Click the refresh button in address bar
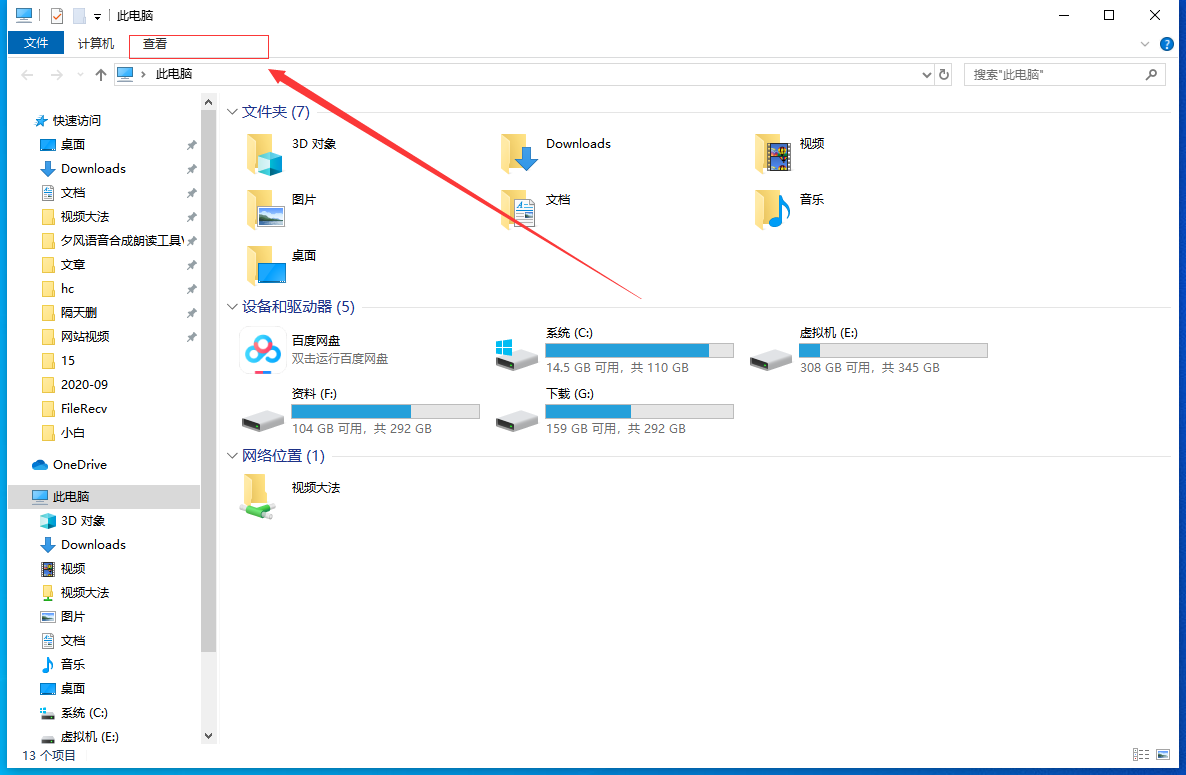The image size is (1186, 775). (x=943, y=75)
